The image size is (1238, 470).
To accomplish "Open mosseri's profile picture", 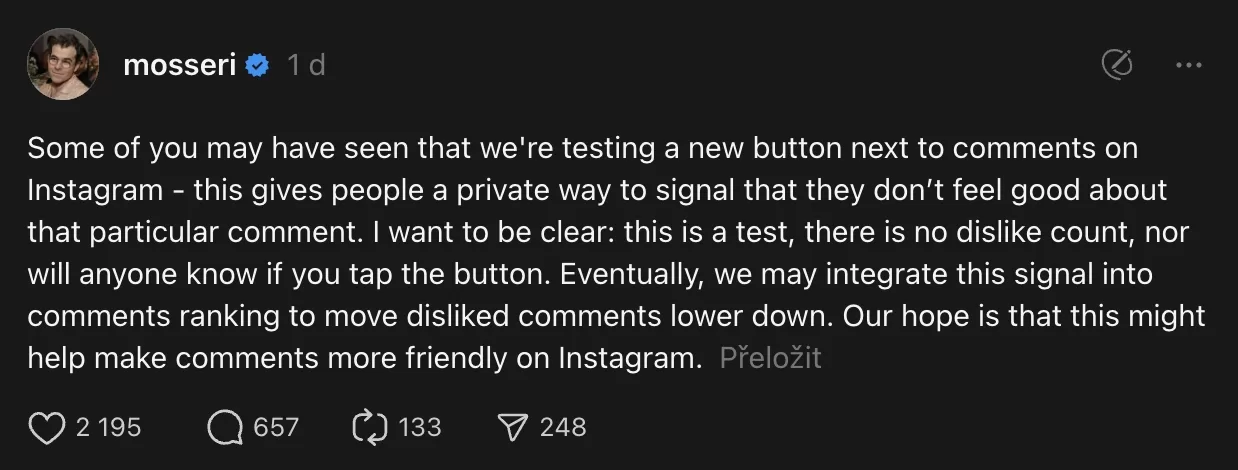I will click(63, 64).
